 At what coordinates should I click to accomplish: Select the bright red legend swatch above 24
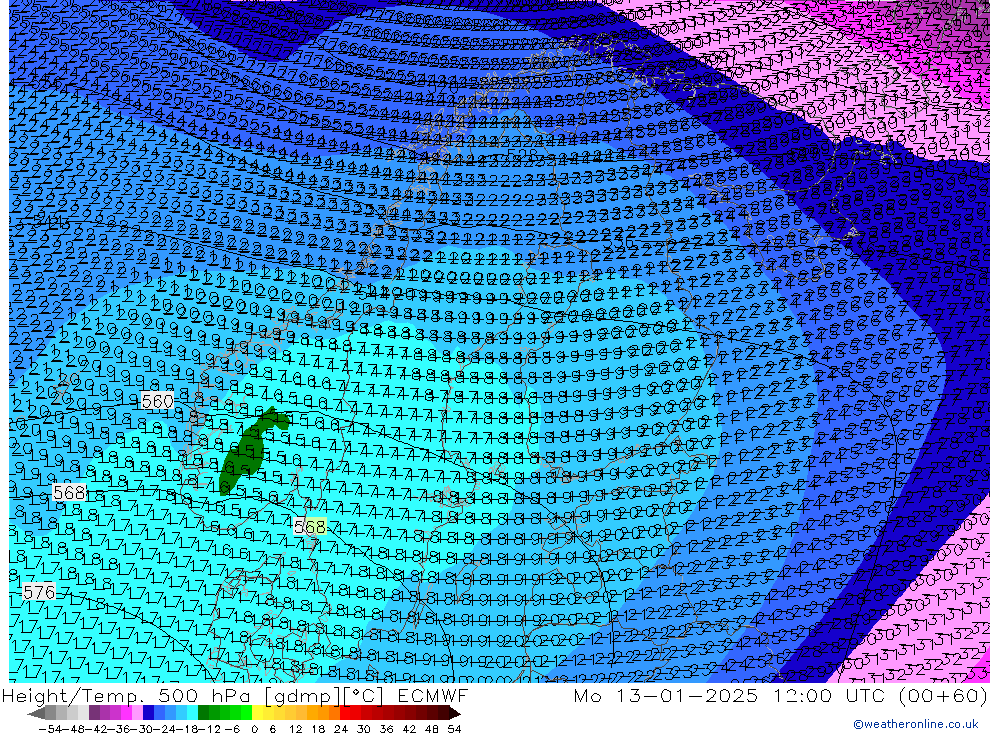tap(345, 714)
